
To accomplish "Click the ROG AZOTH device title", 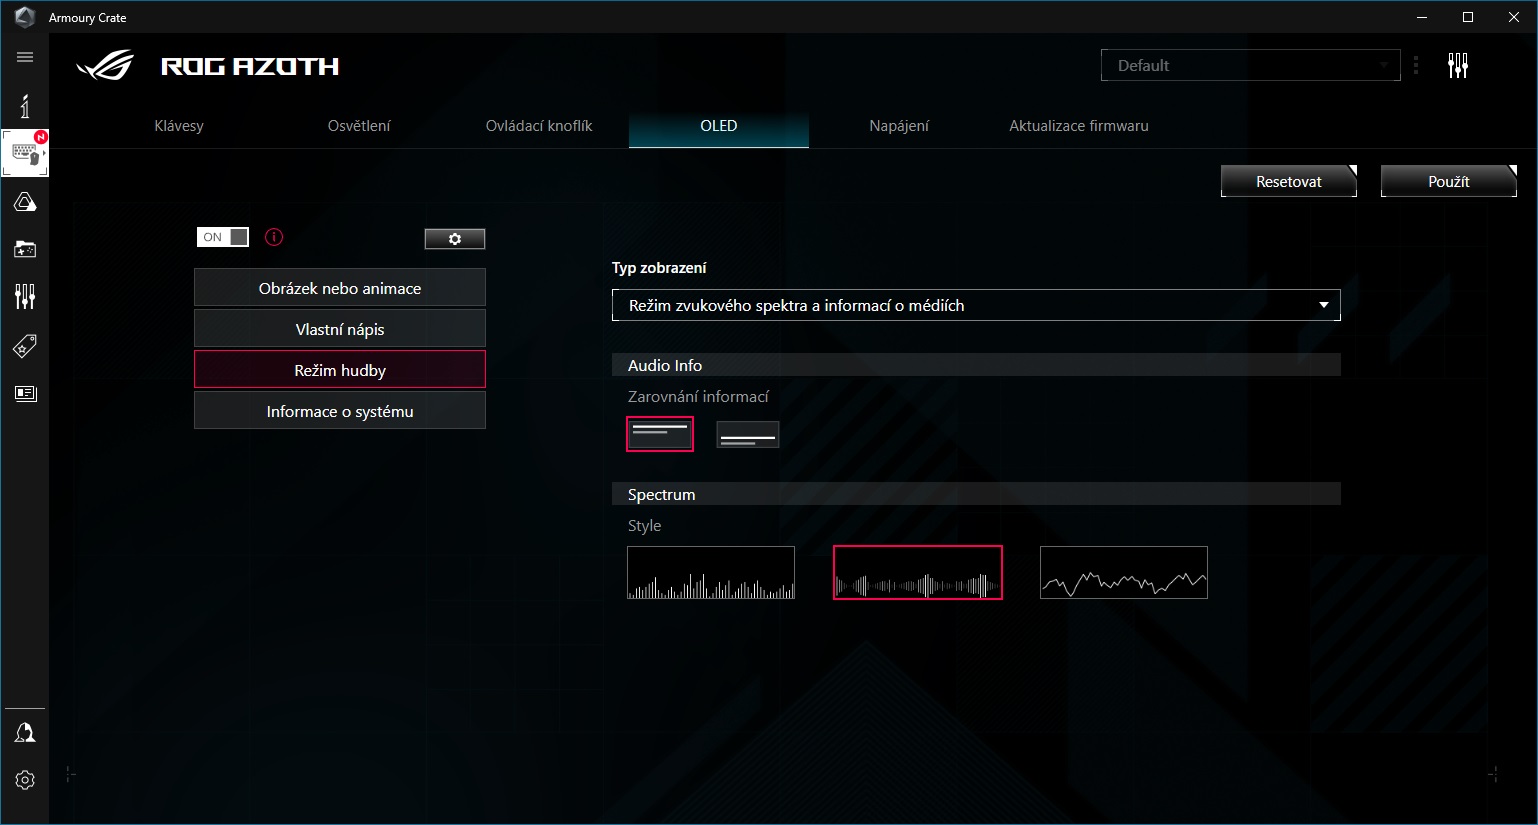I will 250,66.
